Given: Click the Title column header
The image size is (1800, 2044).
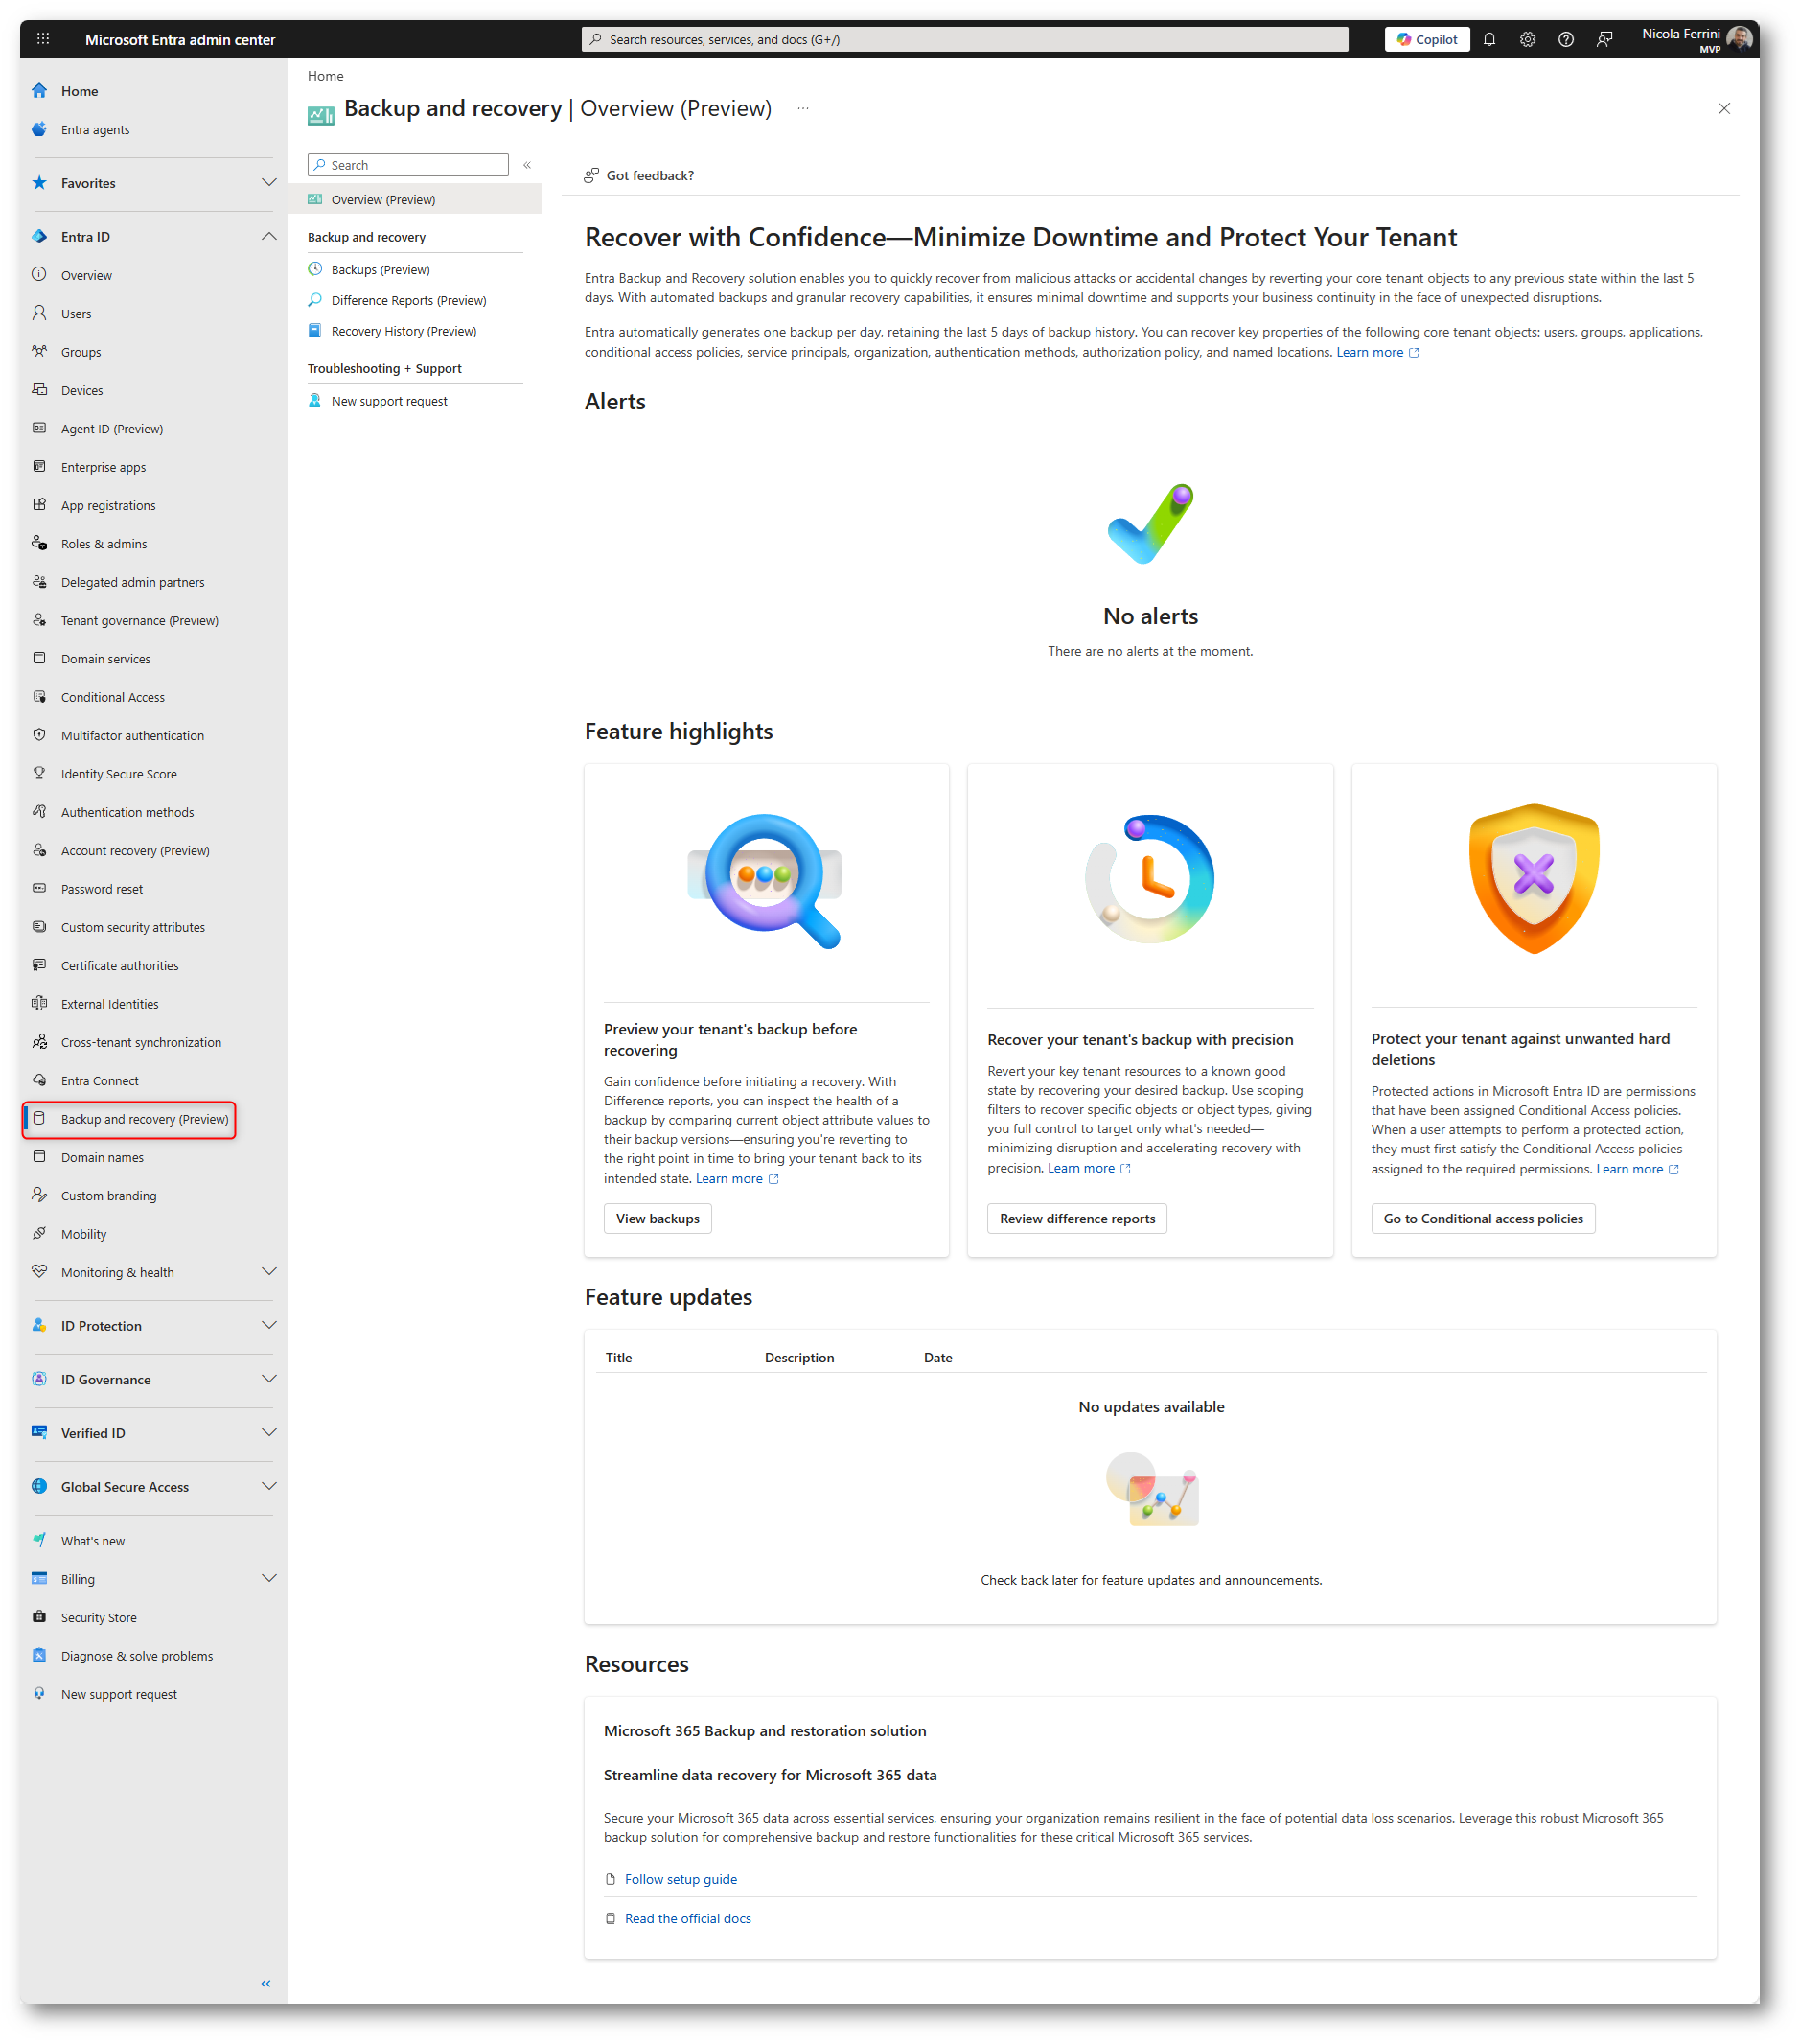Looking at the screenshot, I should [x=619, y=1357].
